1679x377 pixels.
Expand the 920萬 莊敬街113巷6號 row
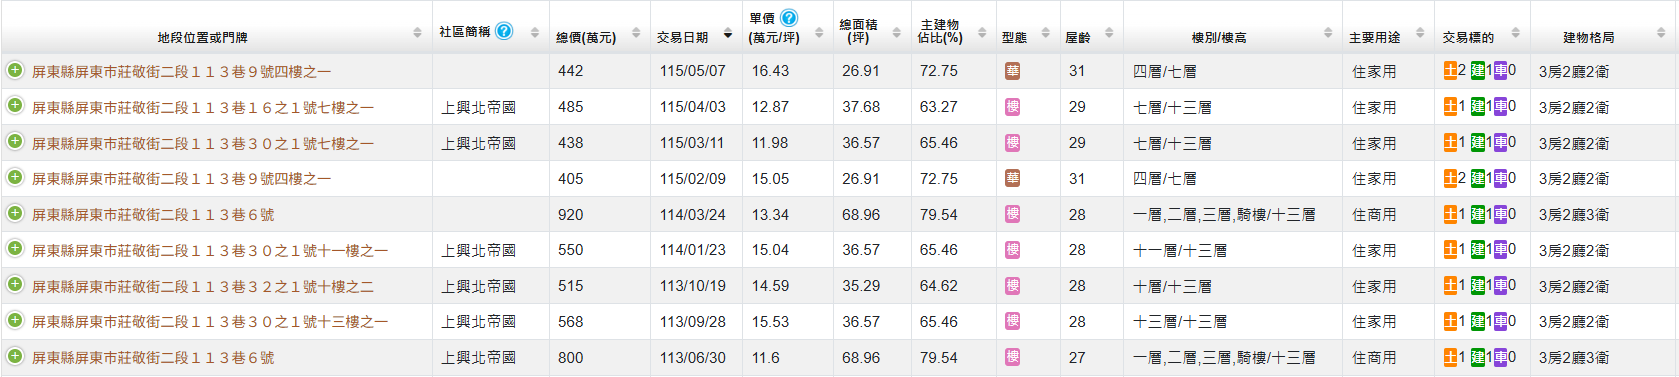[x=15, y=213]
